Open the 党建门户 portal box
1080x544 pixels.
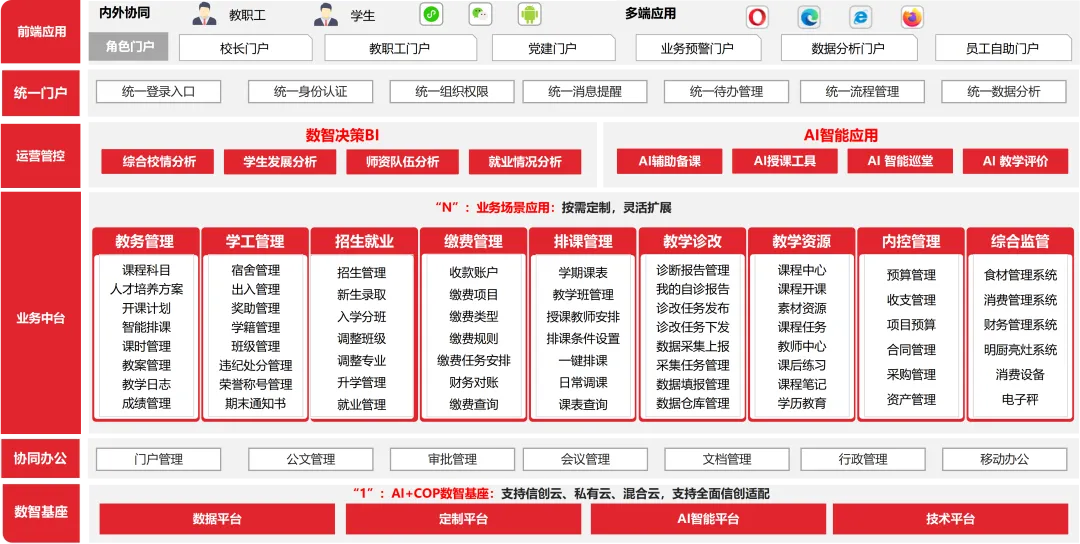553,48
